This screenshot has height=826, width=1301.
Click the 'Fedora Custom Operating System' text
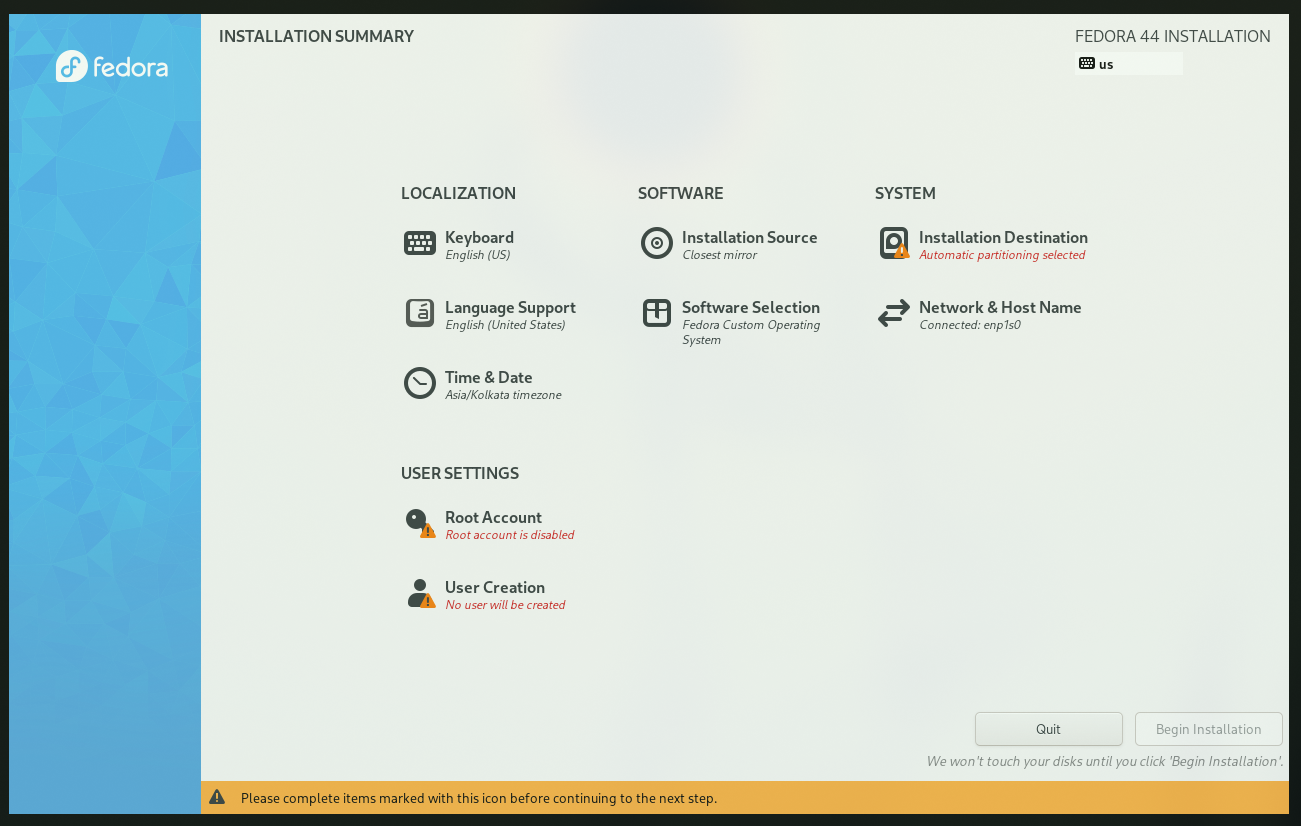(751, 332)
